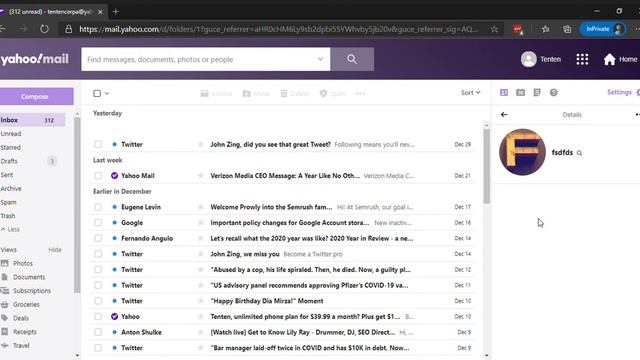Click the Yahoo Mail logo
Viewport: 640px width, 360px height.
(x=35, y=59)
